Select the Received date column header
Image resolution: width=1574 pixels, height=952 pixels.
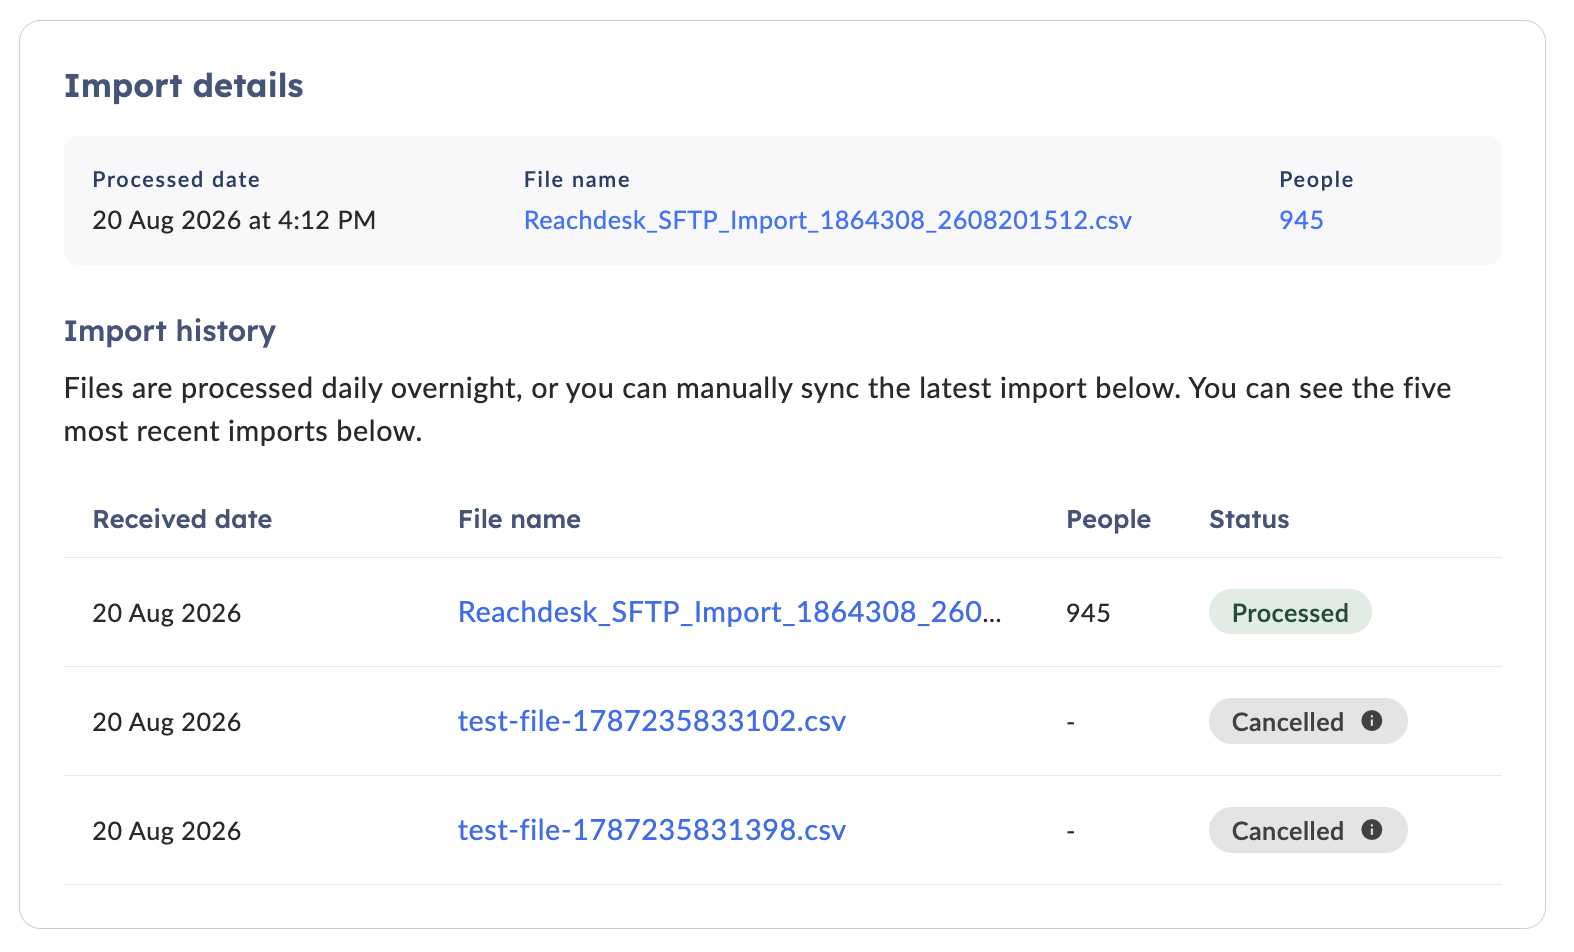point(182,519)
